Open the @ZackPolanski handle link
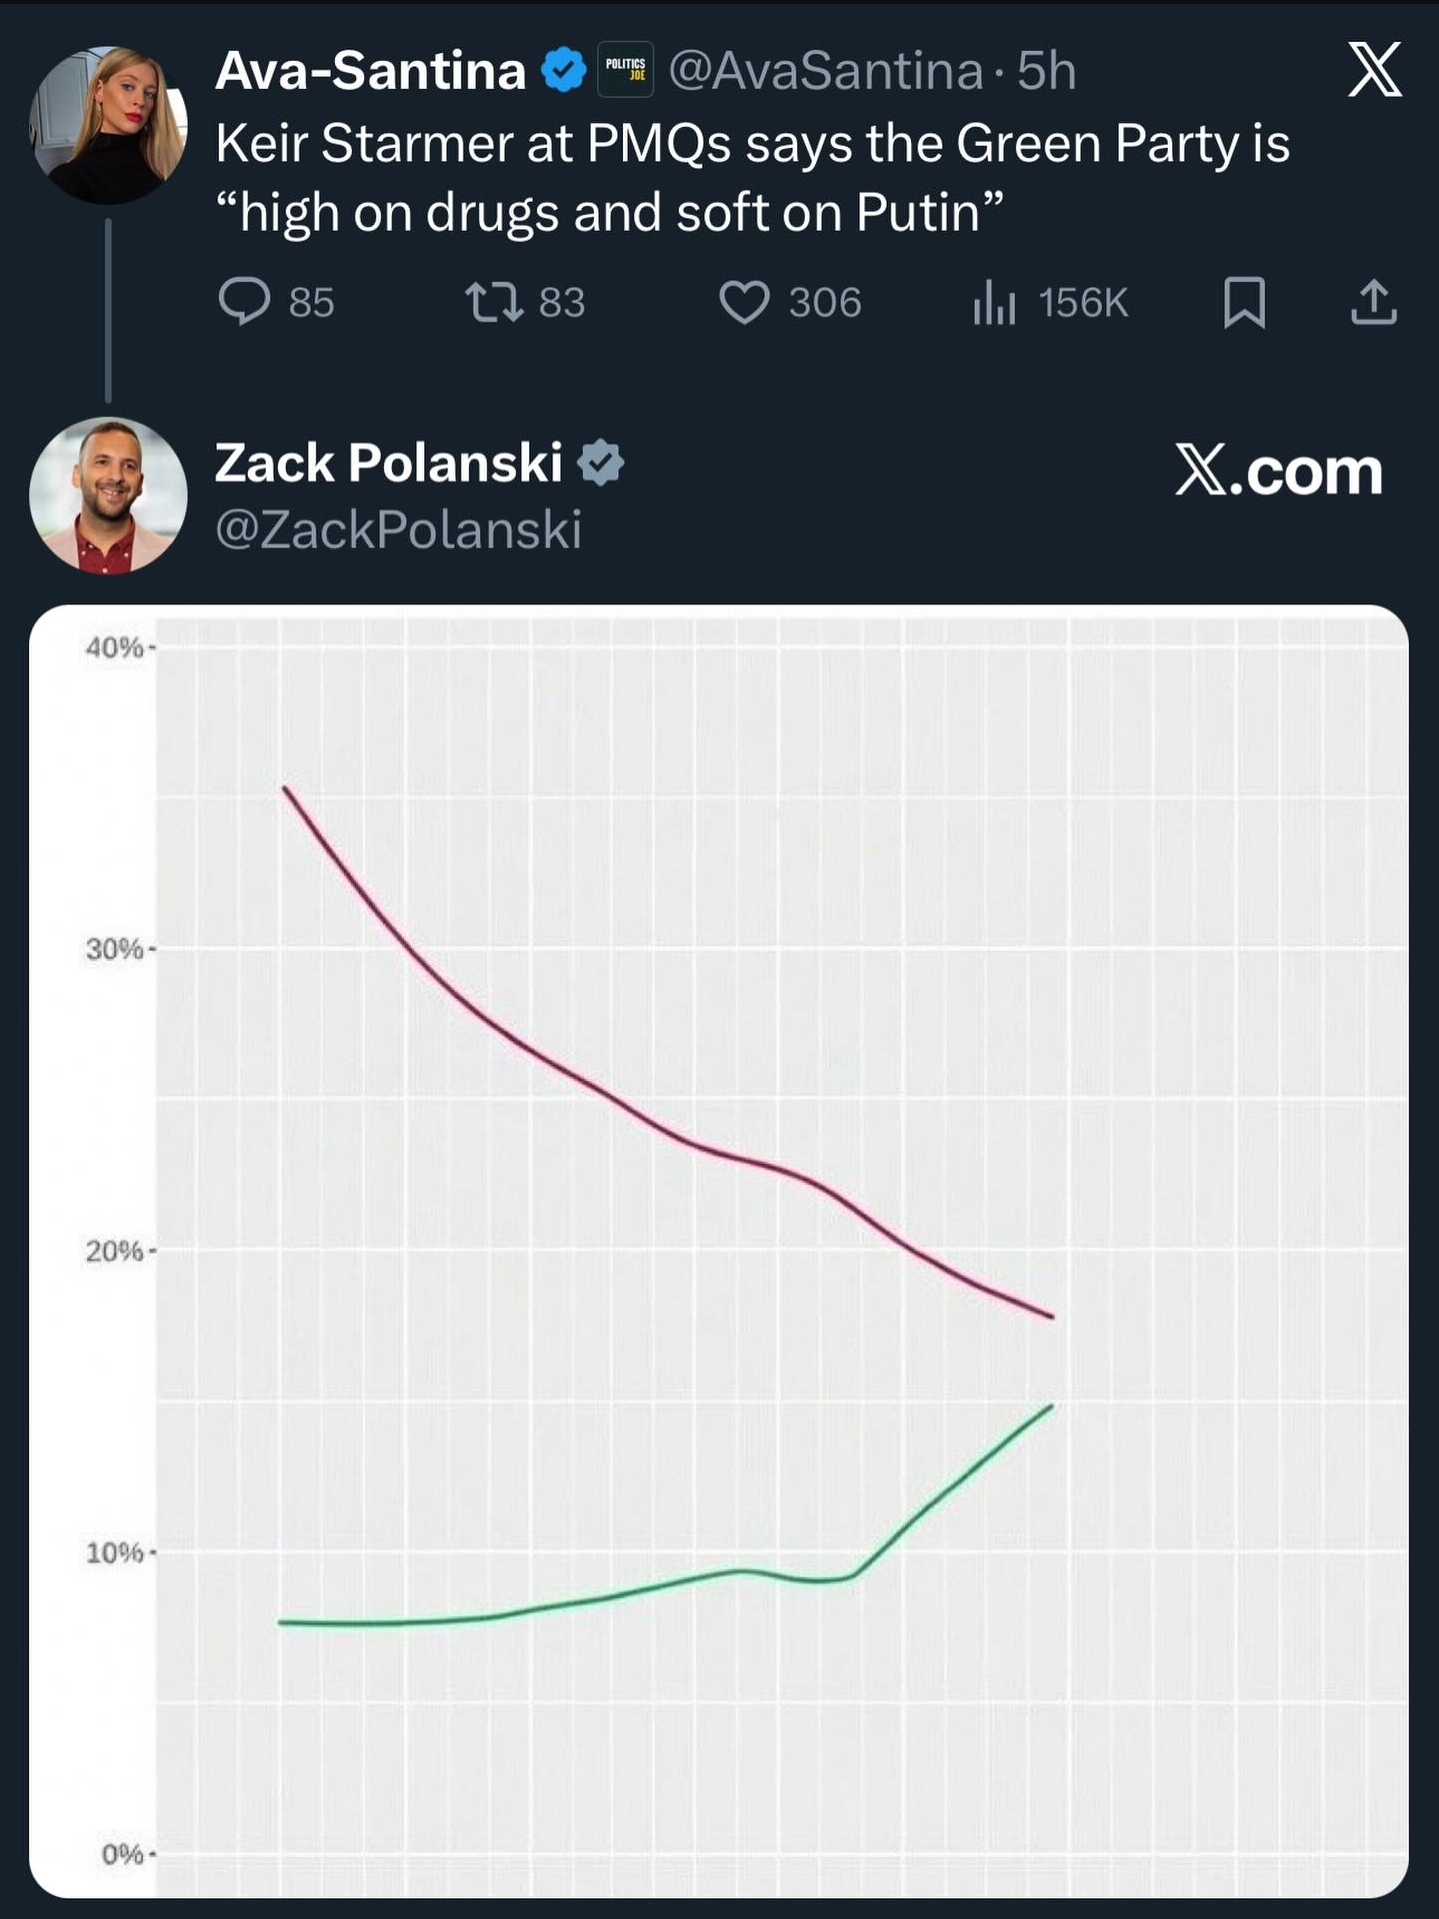This screenshot has height=1919, width=1439. [398, 529]
